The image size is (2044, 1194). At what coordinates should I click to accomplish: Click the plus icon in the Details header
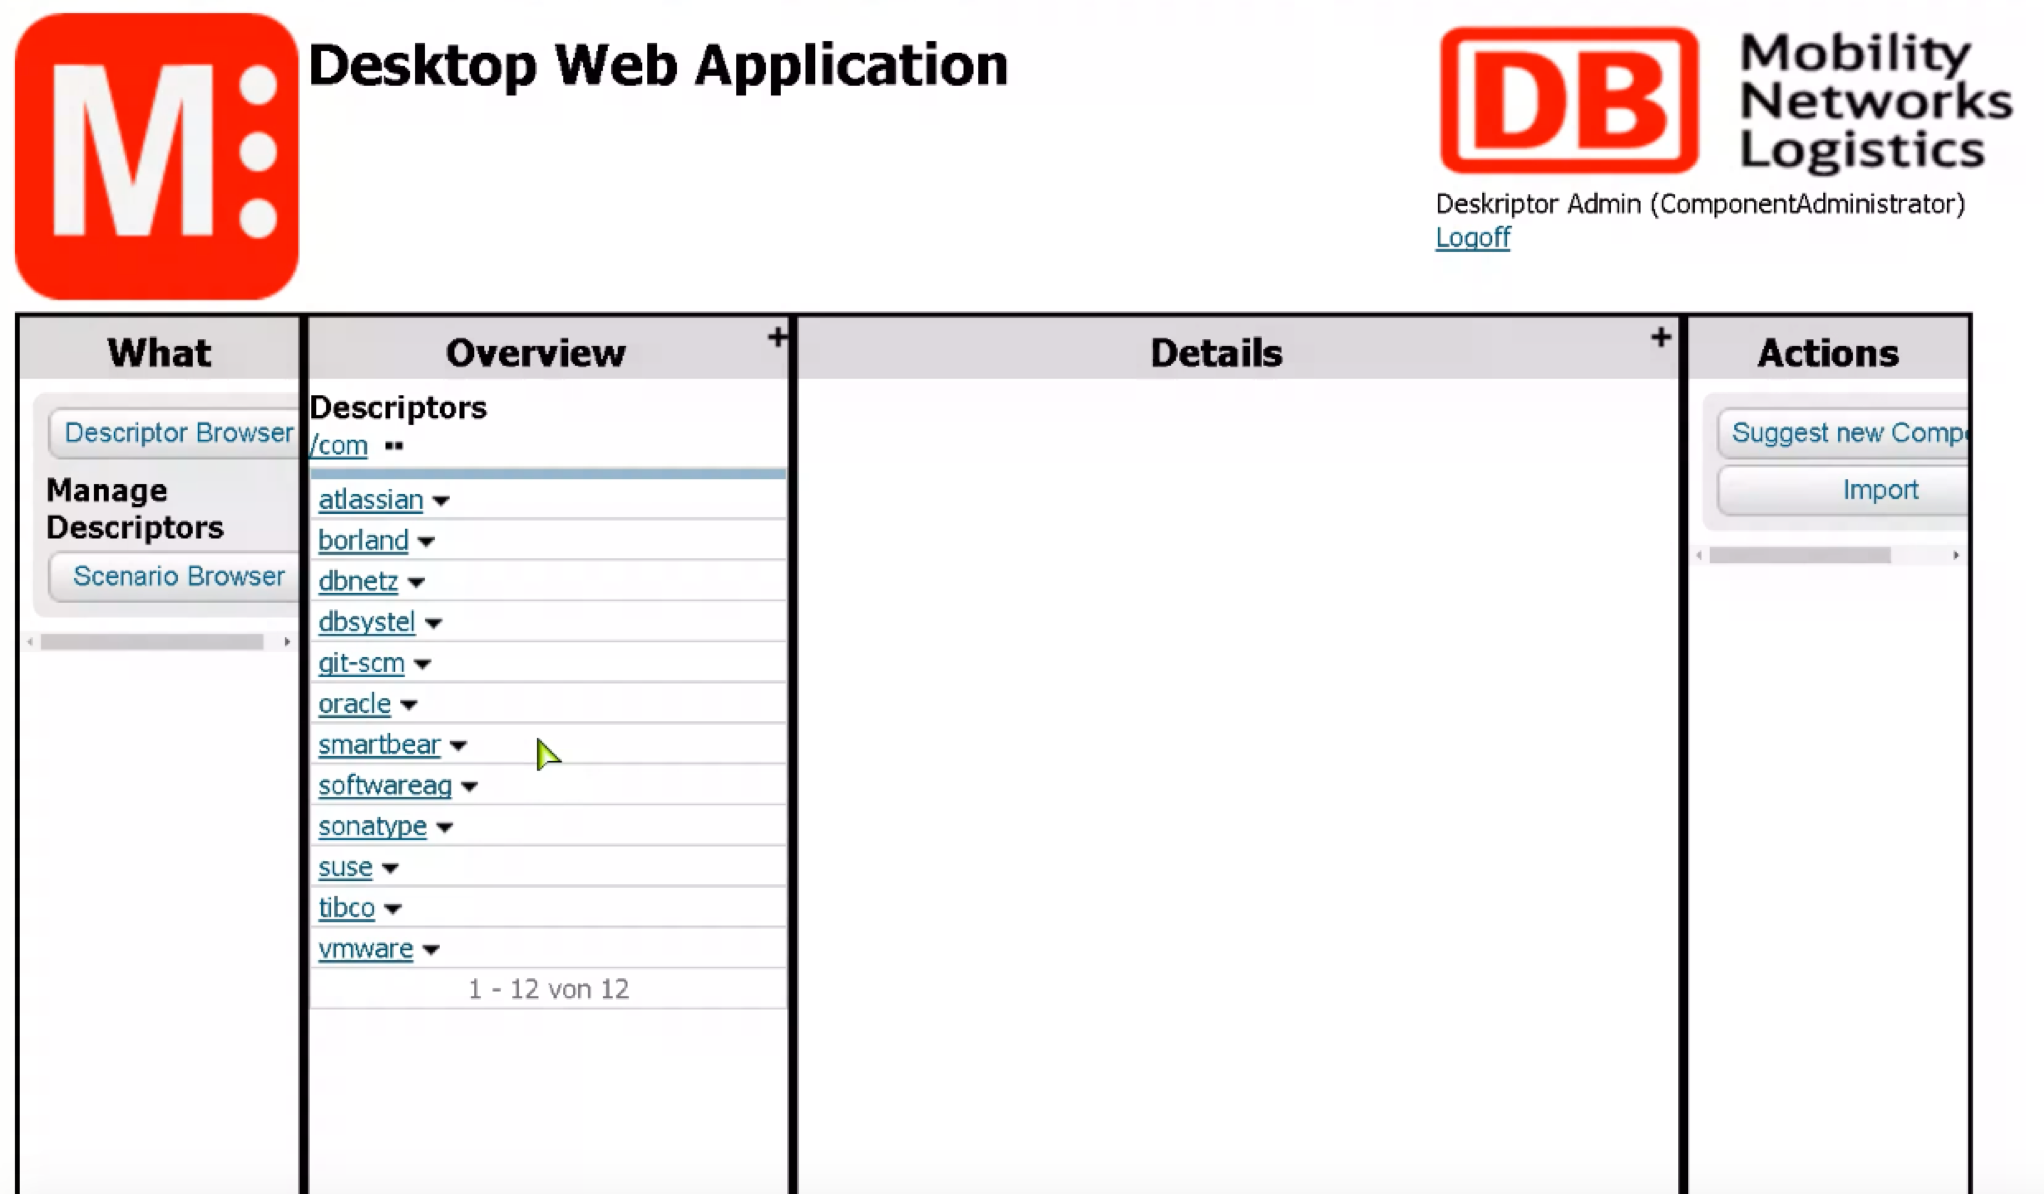pos(1660,338)
